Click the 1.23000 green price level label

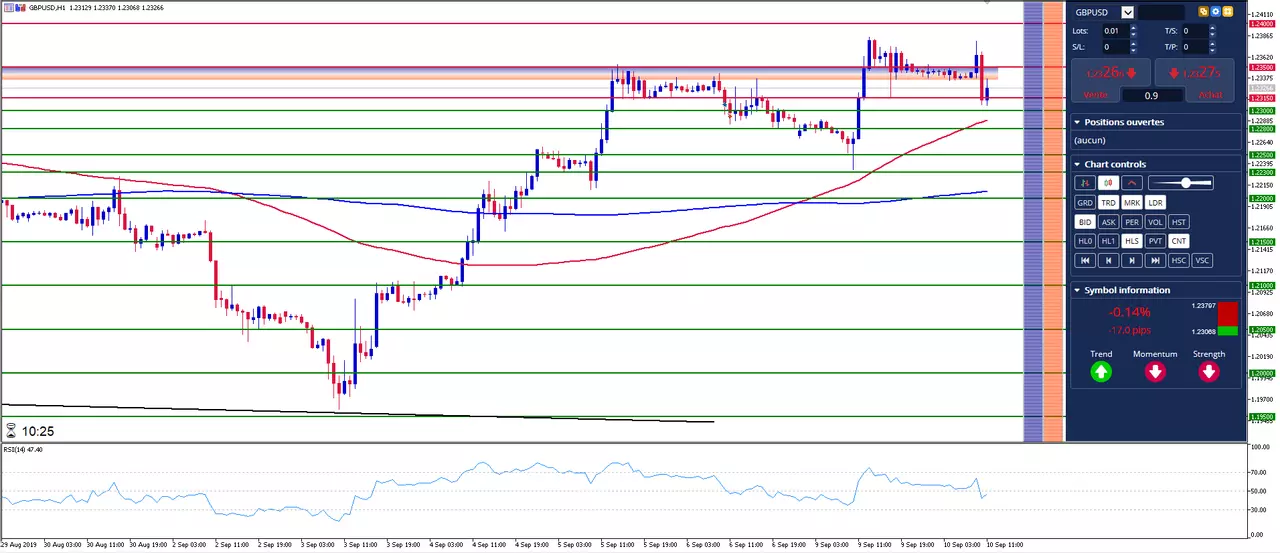1261,110
